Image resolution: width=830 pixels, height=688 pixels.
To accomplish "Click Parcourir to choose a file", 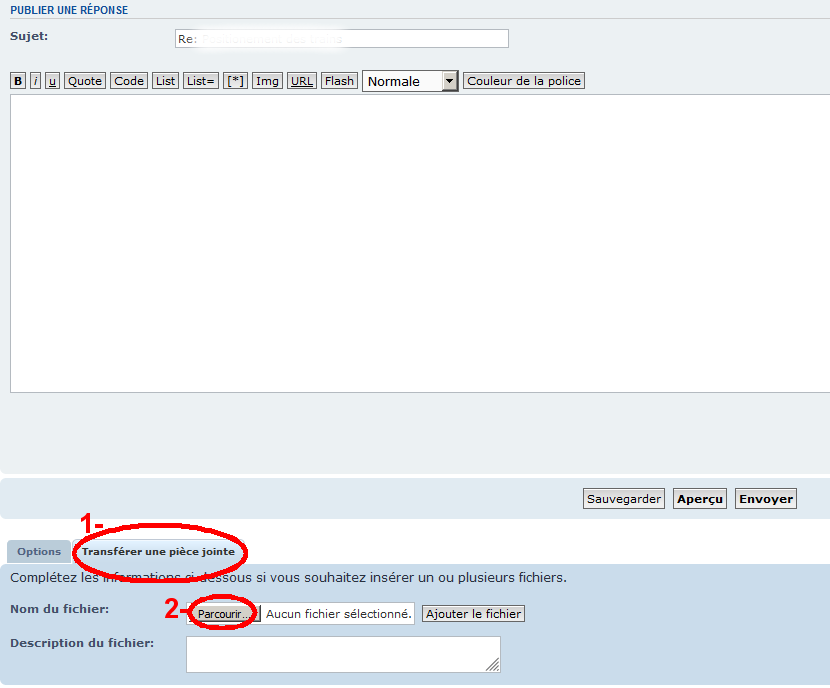I will [223, 614].
